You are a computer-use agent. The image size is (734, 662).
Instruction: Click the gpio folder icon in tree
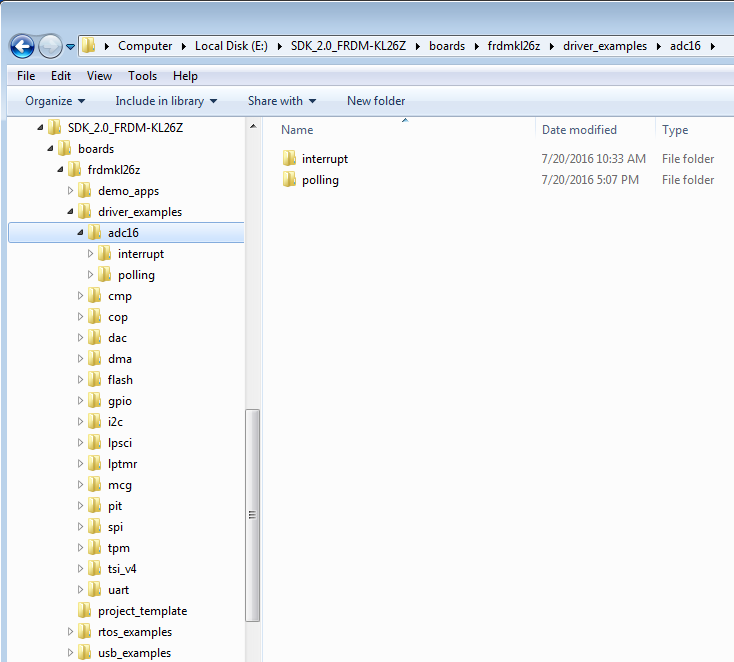pyautogui.click(x=95, y=400)
